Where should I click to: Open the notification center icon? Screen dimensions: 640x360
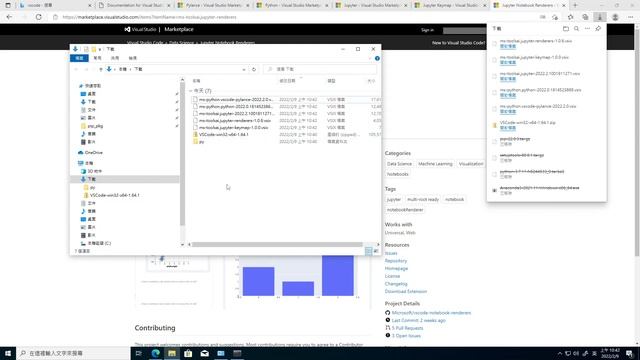(629, 353)
